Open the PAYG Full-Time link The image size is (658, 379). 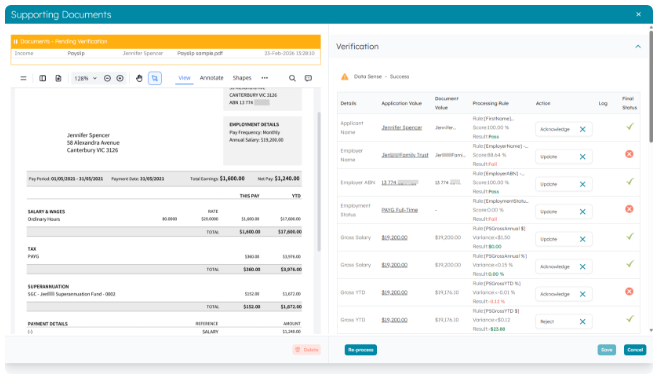point(400,210)
